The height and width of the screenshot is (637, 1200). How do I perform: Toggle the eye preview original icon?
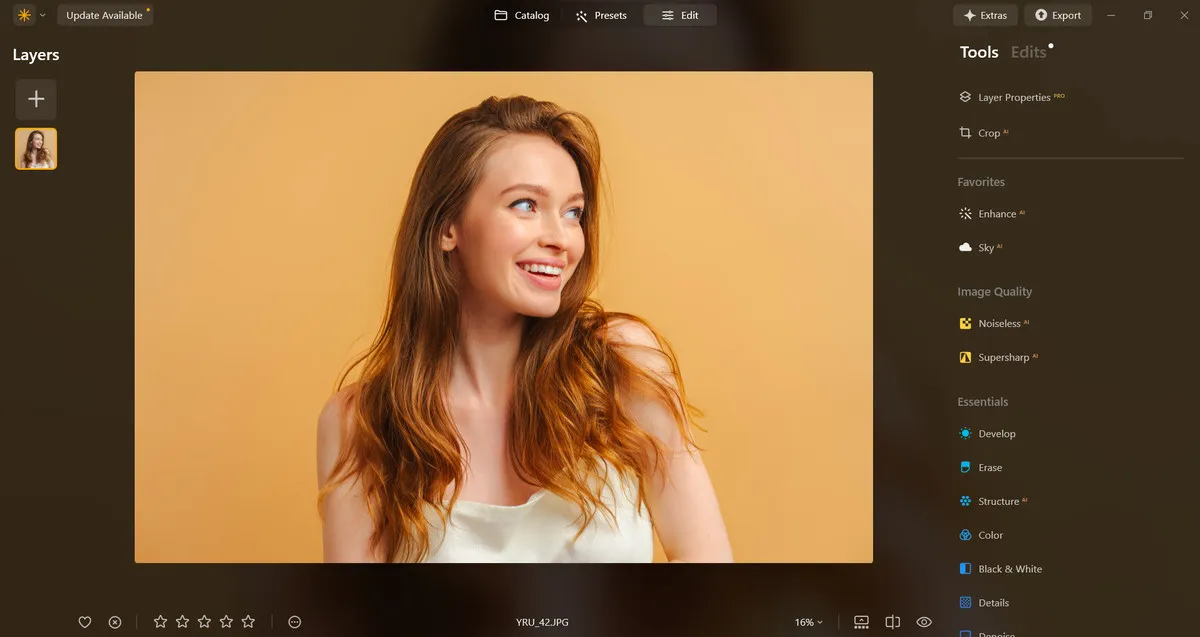point(924,622)
